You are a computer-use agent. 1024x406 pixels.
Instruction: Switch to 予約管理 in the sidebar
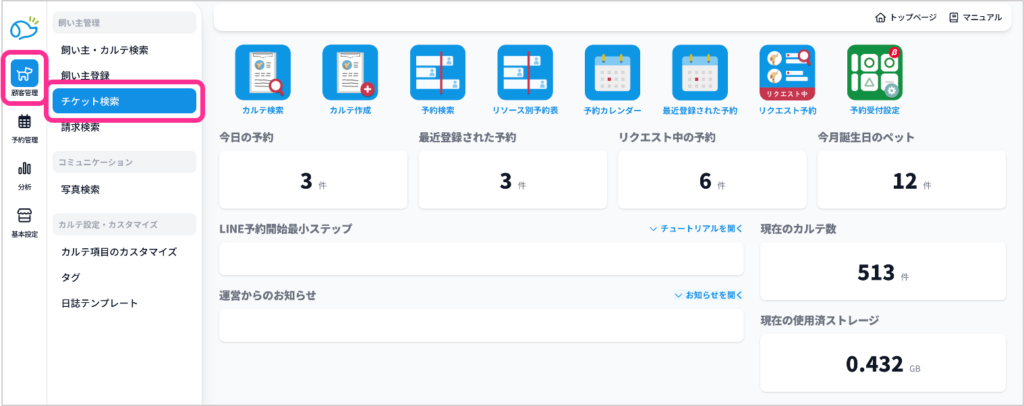(x=24, y=130)
